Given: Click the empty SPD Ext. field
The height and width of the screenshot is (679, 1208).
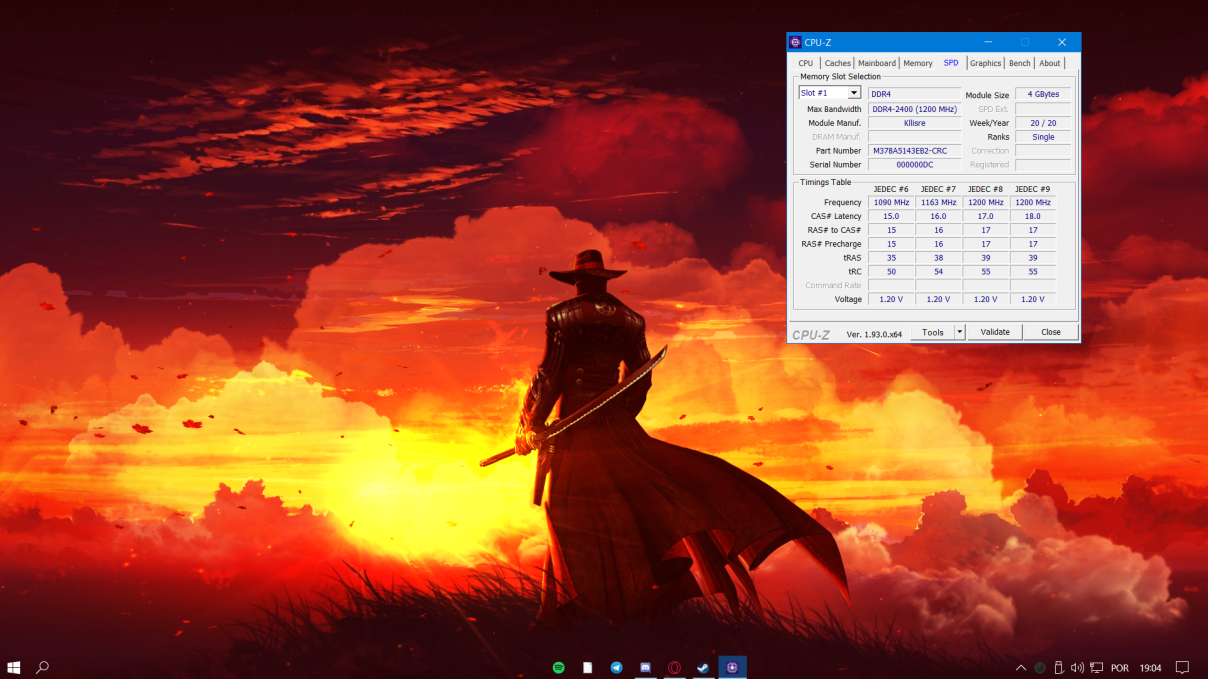Looking at the screenshot, I should pyautogui.click(x=1043, y=109).
